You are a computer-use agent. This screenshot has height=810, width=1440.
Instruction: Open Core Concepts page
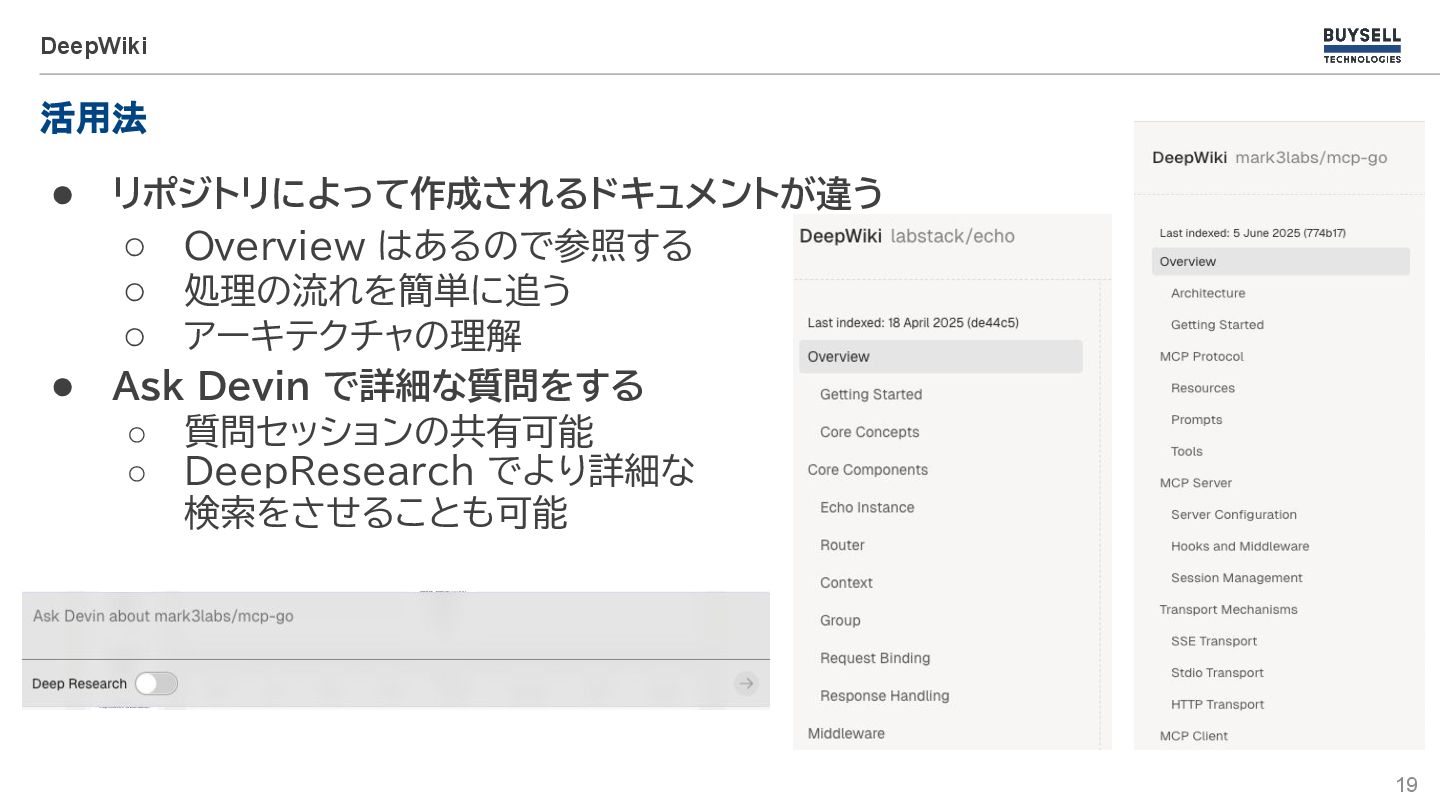click(x=869, y=432)
